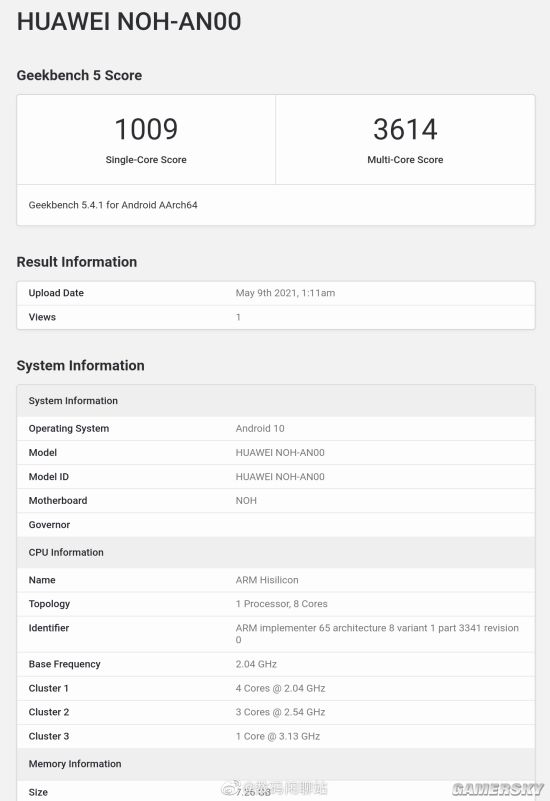550x801 pixels.
Task: Click the Topology 1 Processor, 8 Cores value
Action: coord(281,604)
